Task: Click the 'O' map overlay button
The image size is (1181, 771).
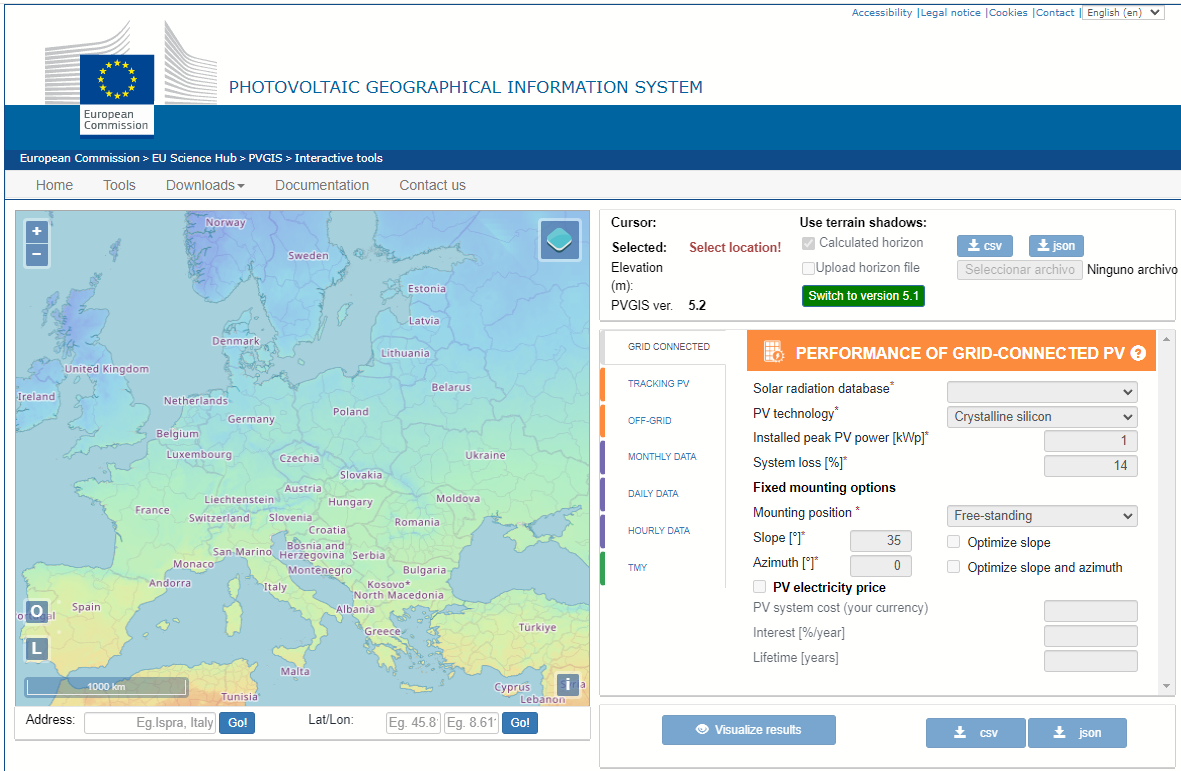Action: click(36, 611)
